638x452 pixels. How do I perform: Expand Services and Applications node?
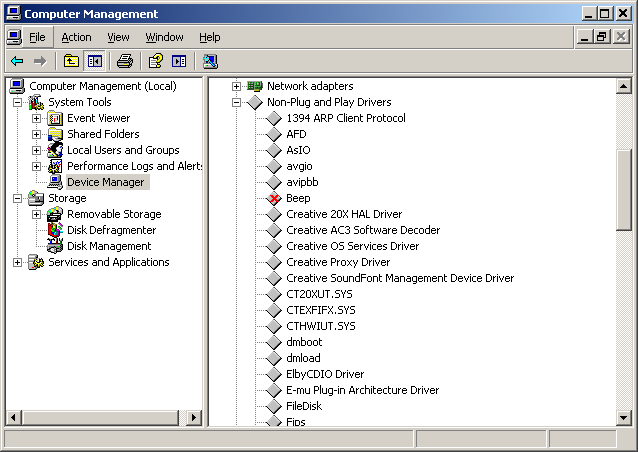click(17, 262)
